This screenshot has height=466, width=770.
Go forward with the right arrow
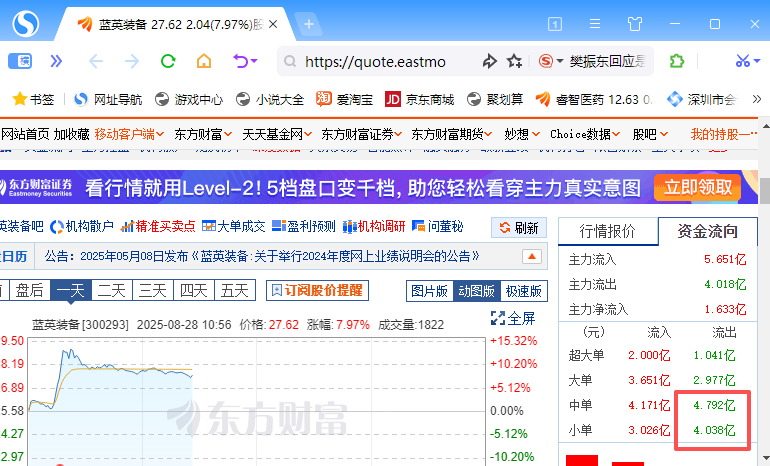[x=132, y=61]
